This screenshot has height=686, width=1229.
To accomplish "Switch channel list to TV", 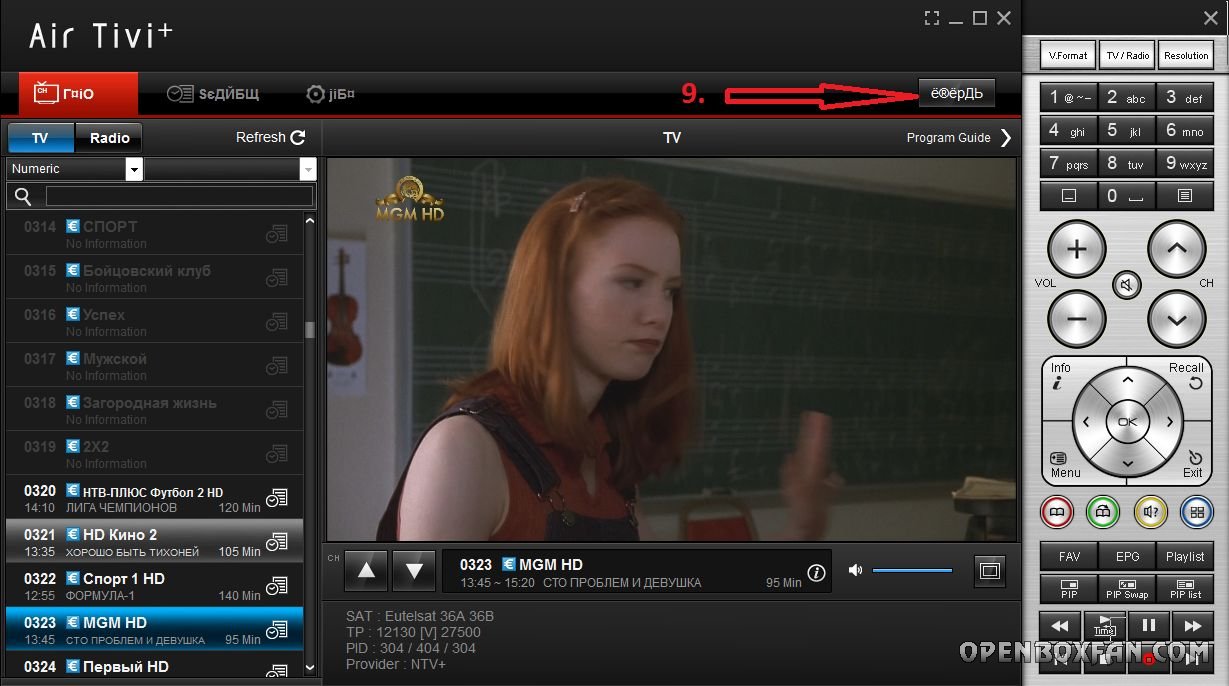I will (40, 138).
